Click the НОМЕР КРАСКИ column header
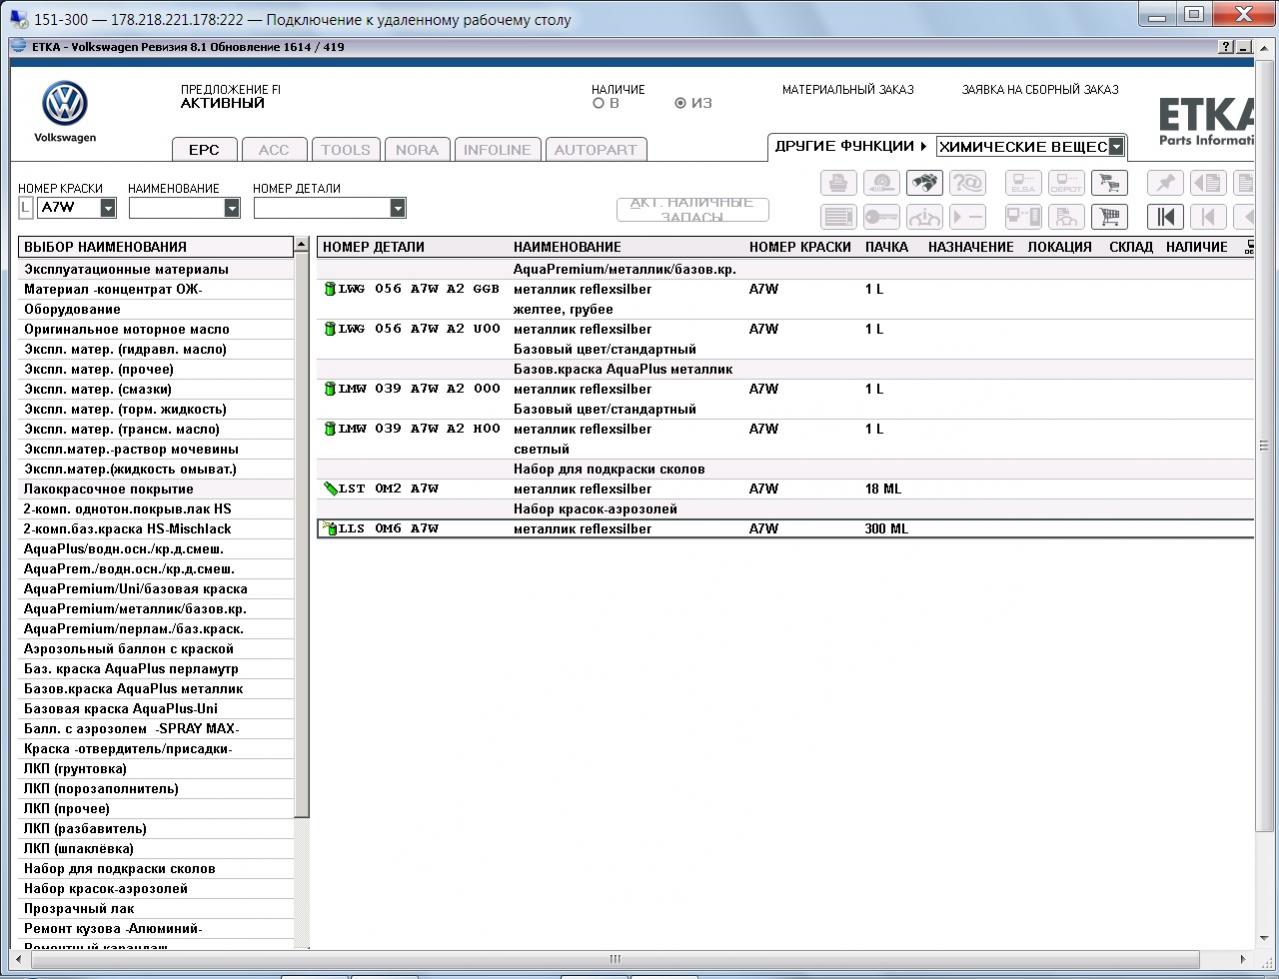The width and height of the screenshot is (1279, 979). click(x=800, y=247)
